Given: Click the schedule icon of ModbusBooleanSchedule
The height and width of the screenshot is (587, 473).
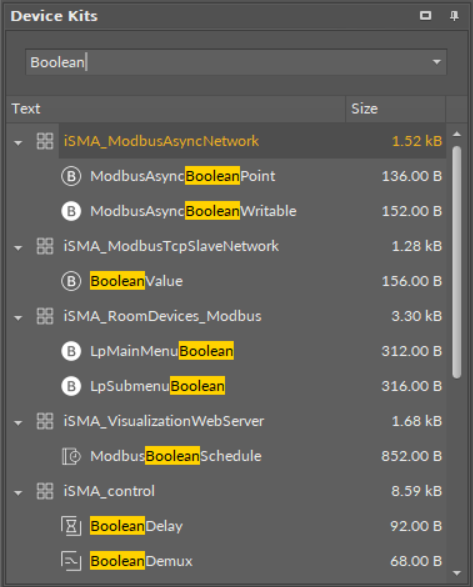Looking at the screenshot, I should (x=71, y=456).
